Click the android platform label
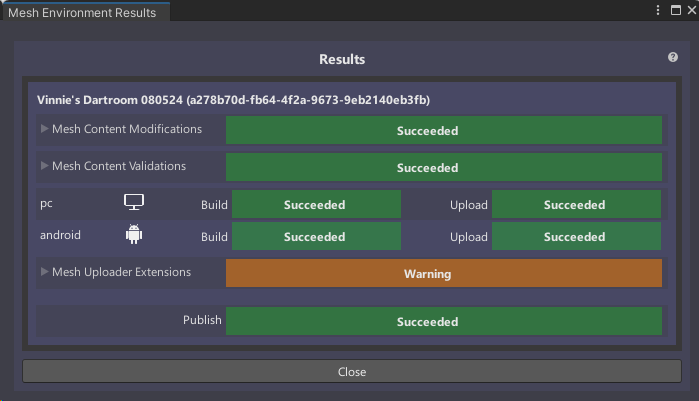 tap(60, 235)
